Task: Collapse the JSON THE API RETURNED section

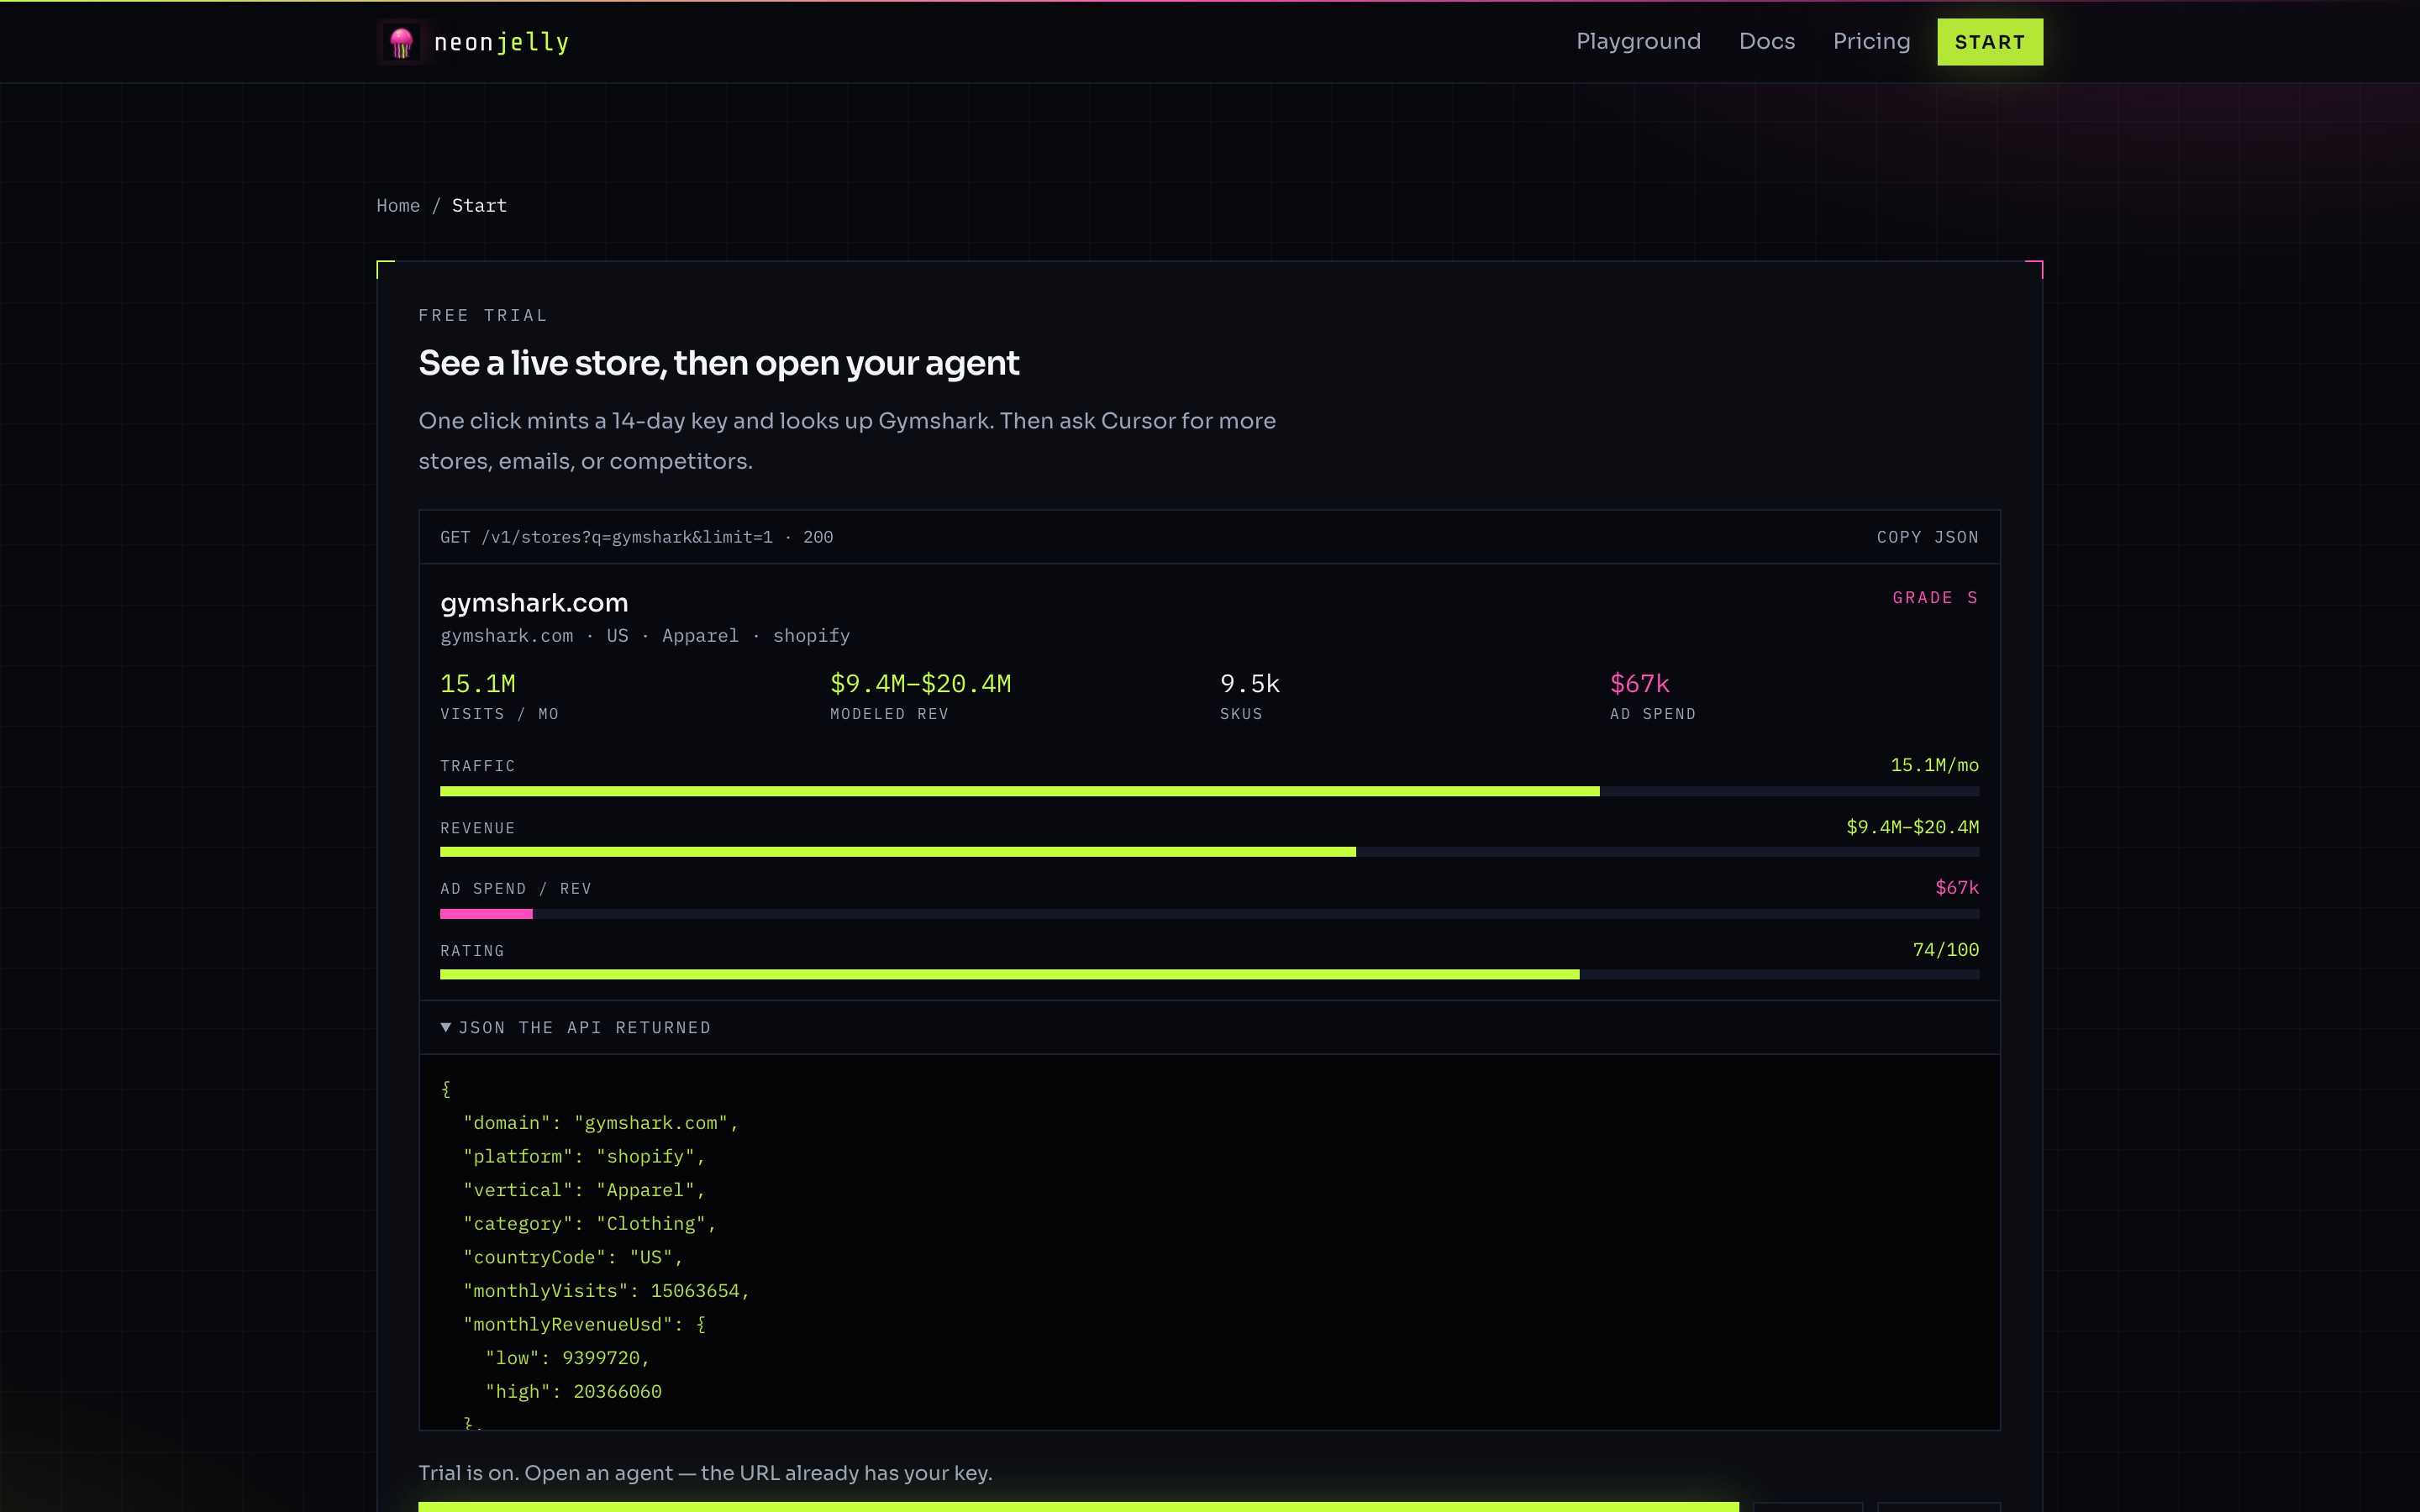Action: (576, 1027)
